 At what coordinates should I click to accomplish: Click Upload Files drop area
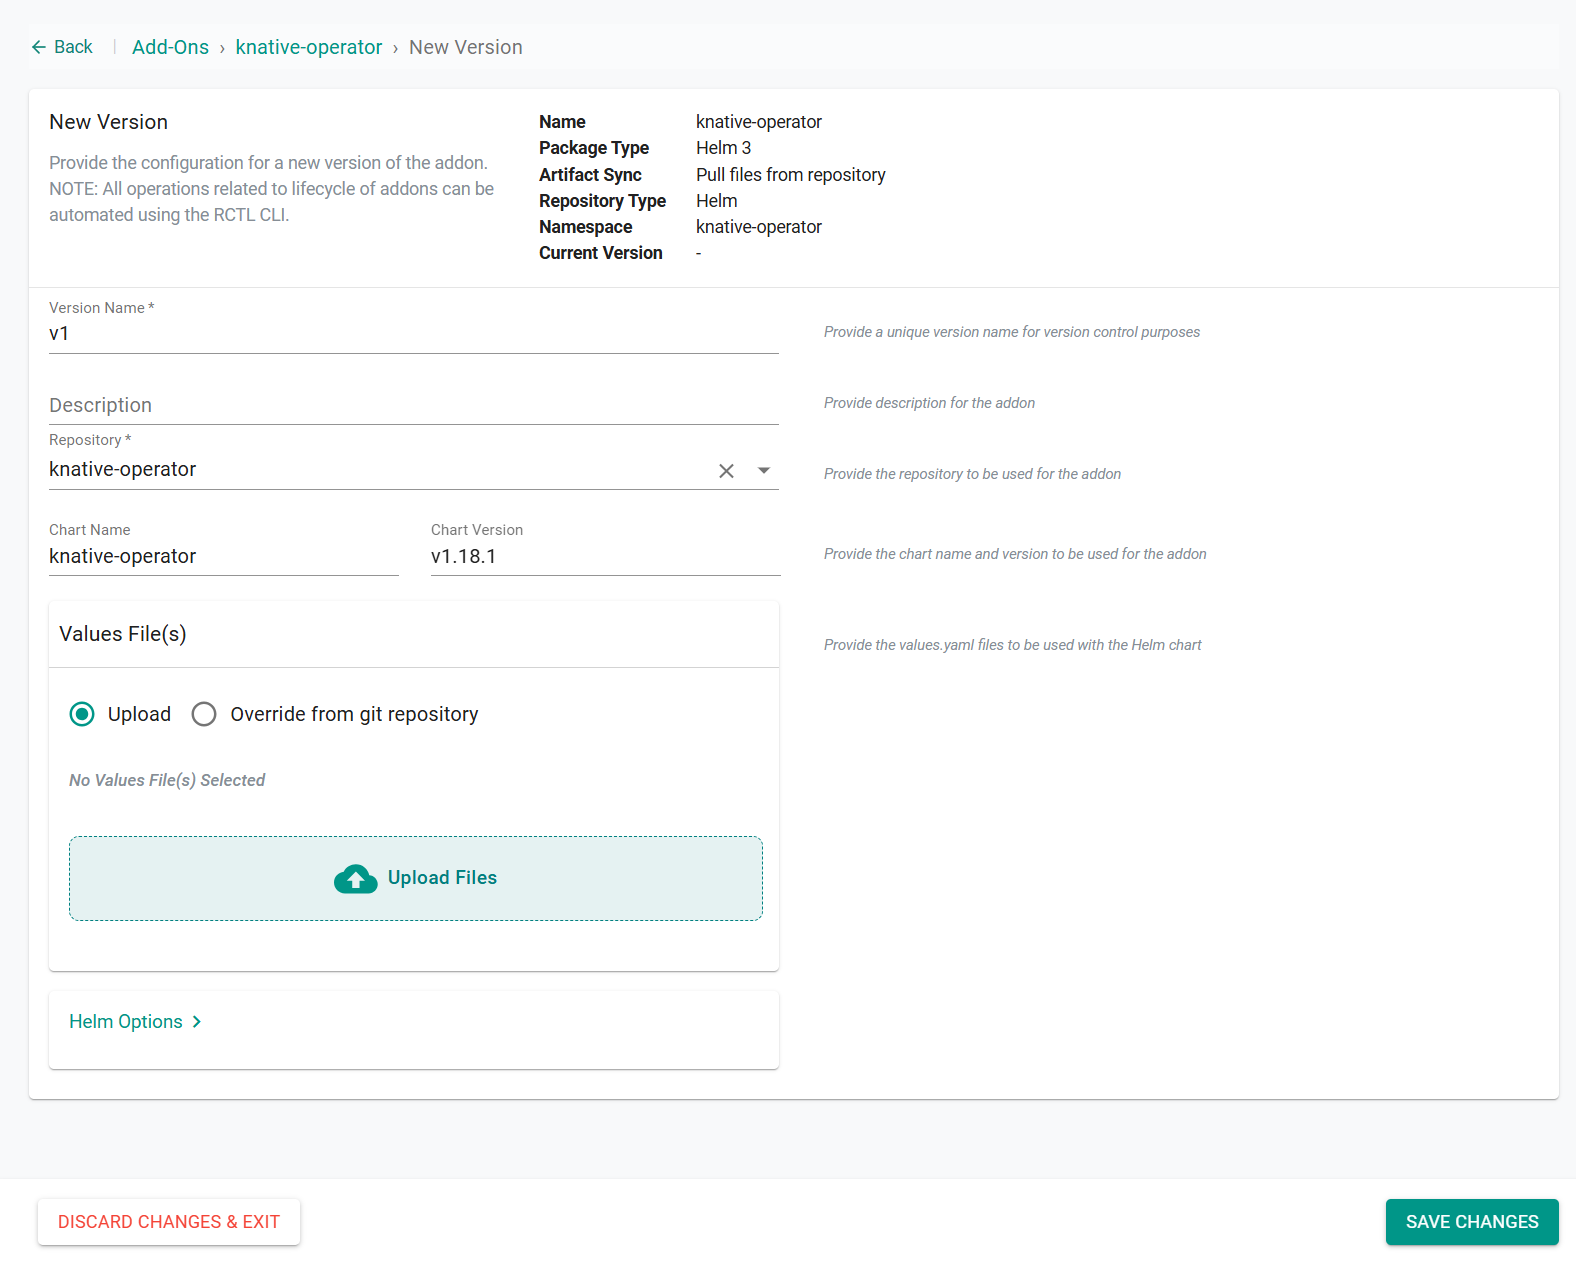(416, 878)
